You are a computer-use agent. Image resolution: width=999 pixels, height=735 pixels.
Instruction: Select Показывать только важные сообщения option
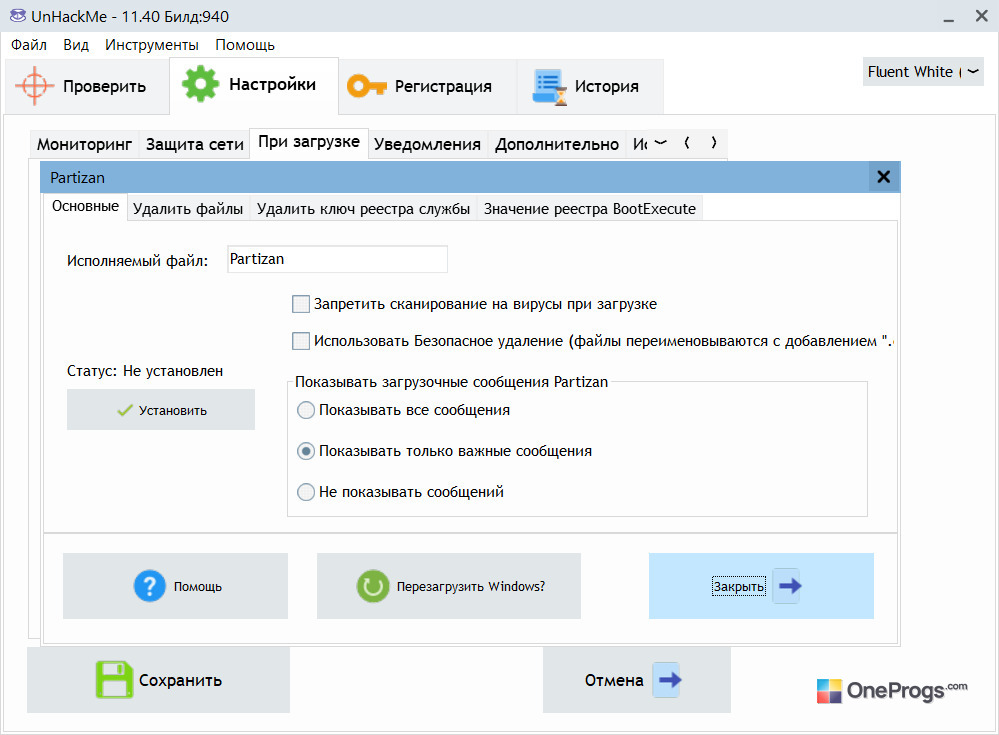click(306, 451)
